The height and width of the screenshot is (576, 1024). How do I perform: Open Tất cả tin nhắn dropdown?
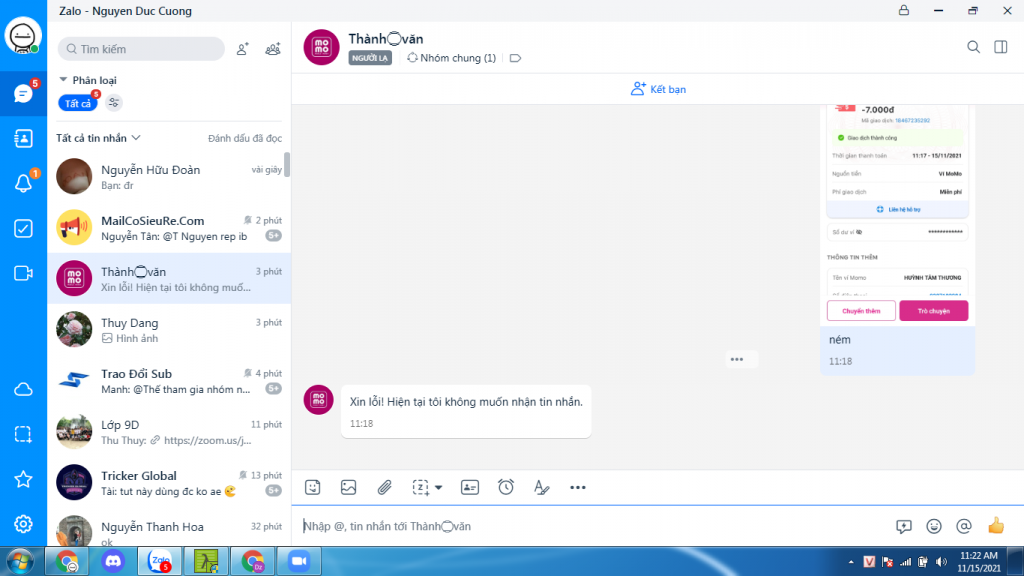click(98, 138)
